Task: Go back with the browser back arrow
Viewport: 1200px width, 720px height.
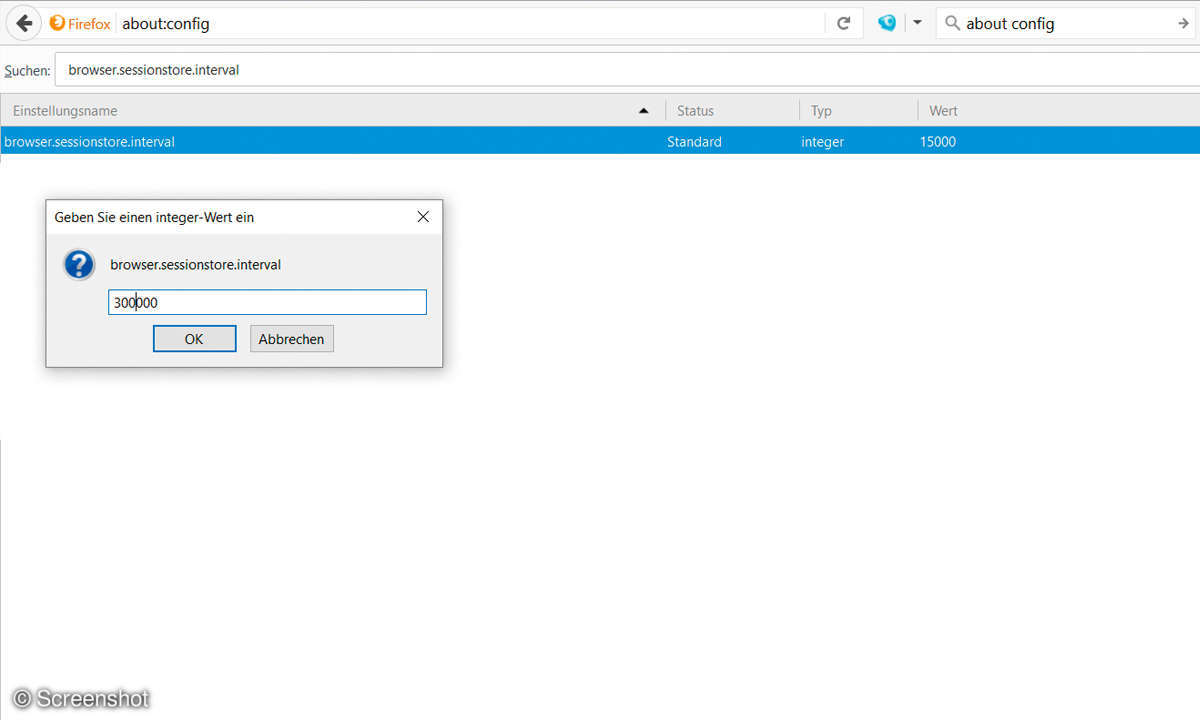Action: pyautogui.click(x=24, y=23)
